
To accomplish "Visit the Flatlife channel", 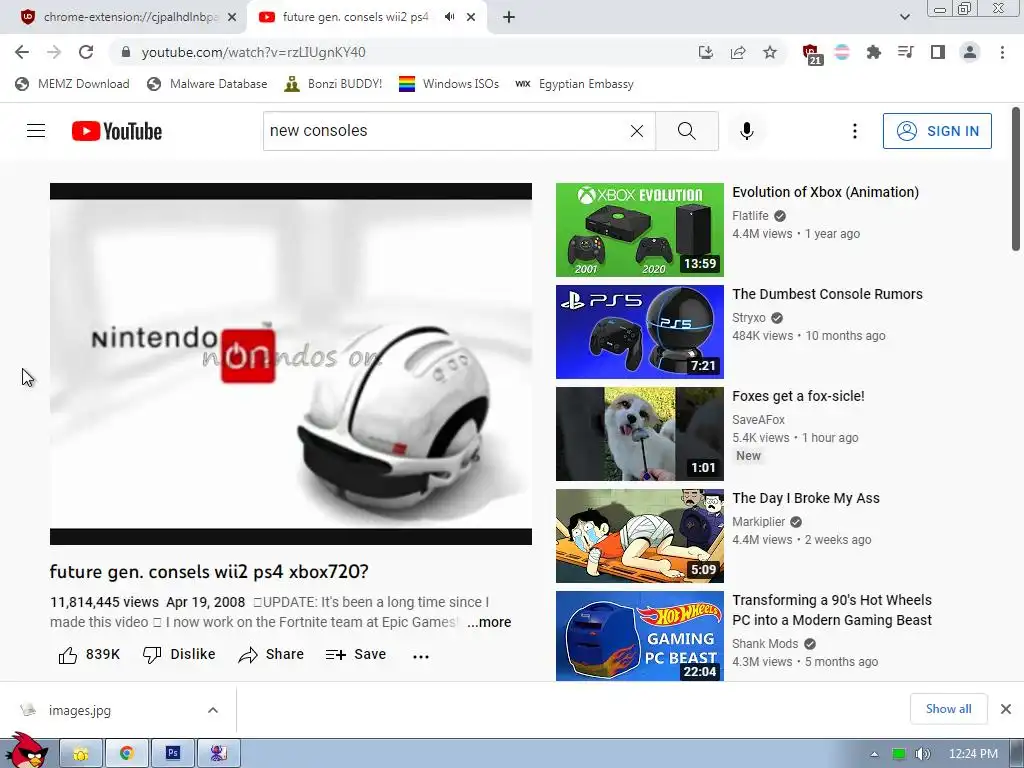I will pyautogui.click(x=750, y=216).
